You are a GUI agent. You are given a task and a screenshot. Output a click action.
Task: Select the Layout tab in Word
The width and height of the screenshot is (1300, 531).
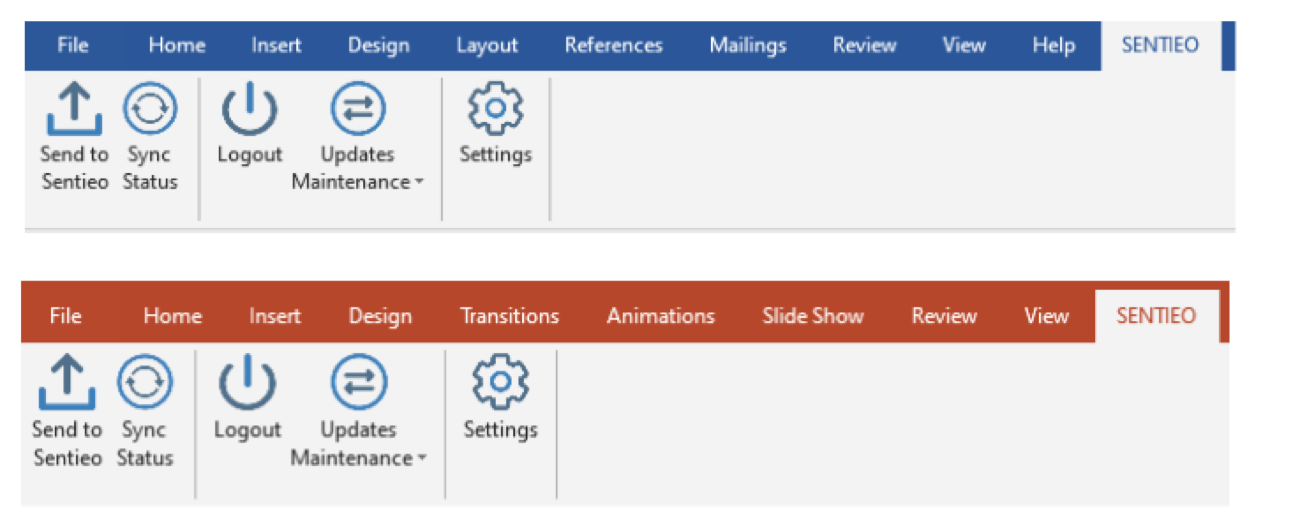[487, 46]
